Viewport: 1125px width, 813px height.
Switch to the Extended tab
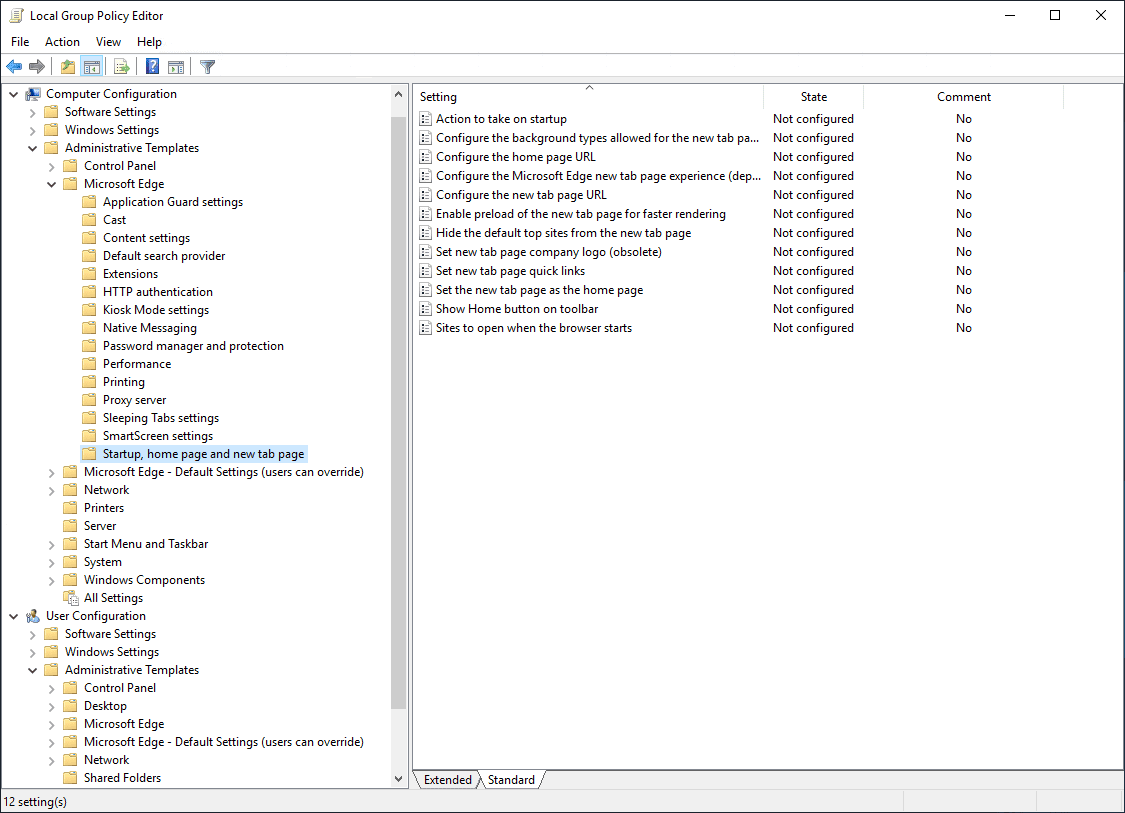448,780
